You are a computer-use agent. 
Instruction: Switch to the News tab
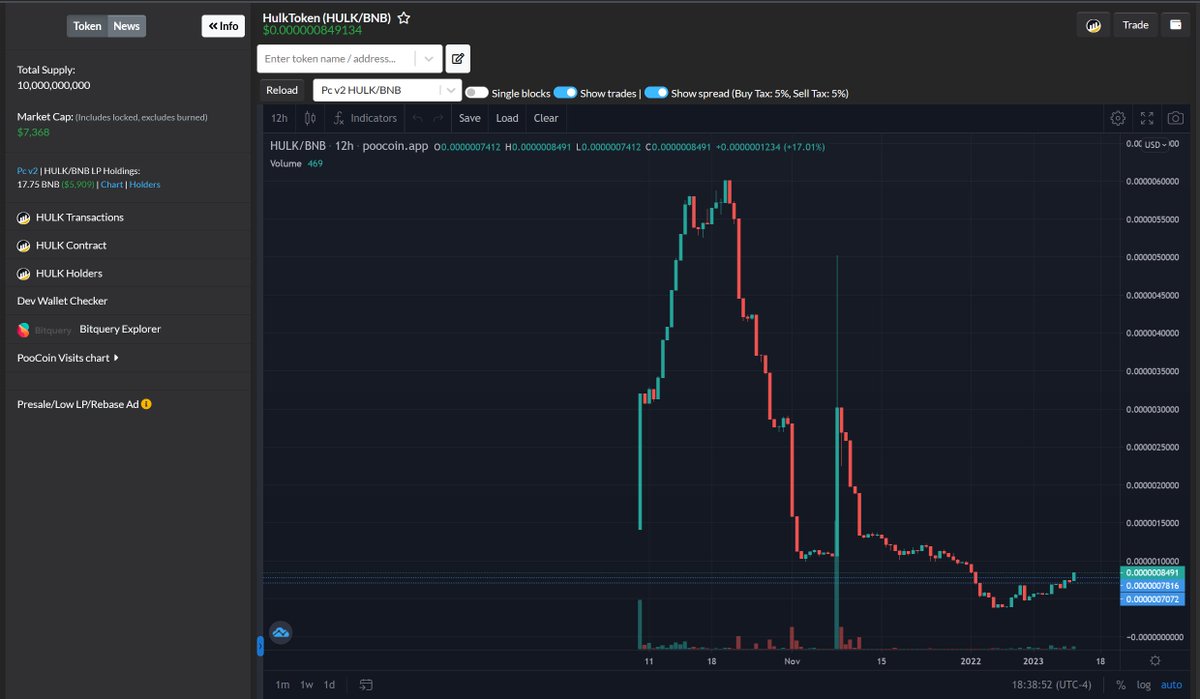126,26
